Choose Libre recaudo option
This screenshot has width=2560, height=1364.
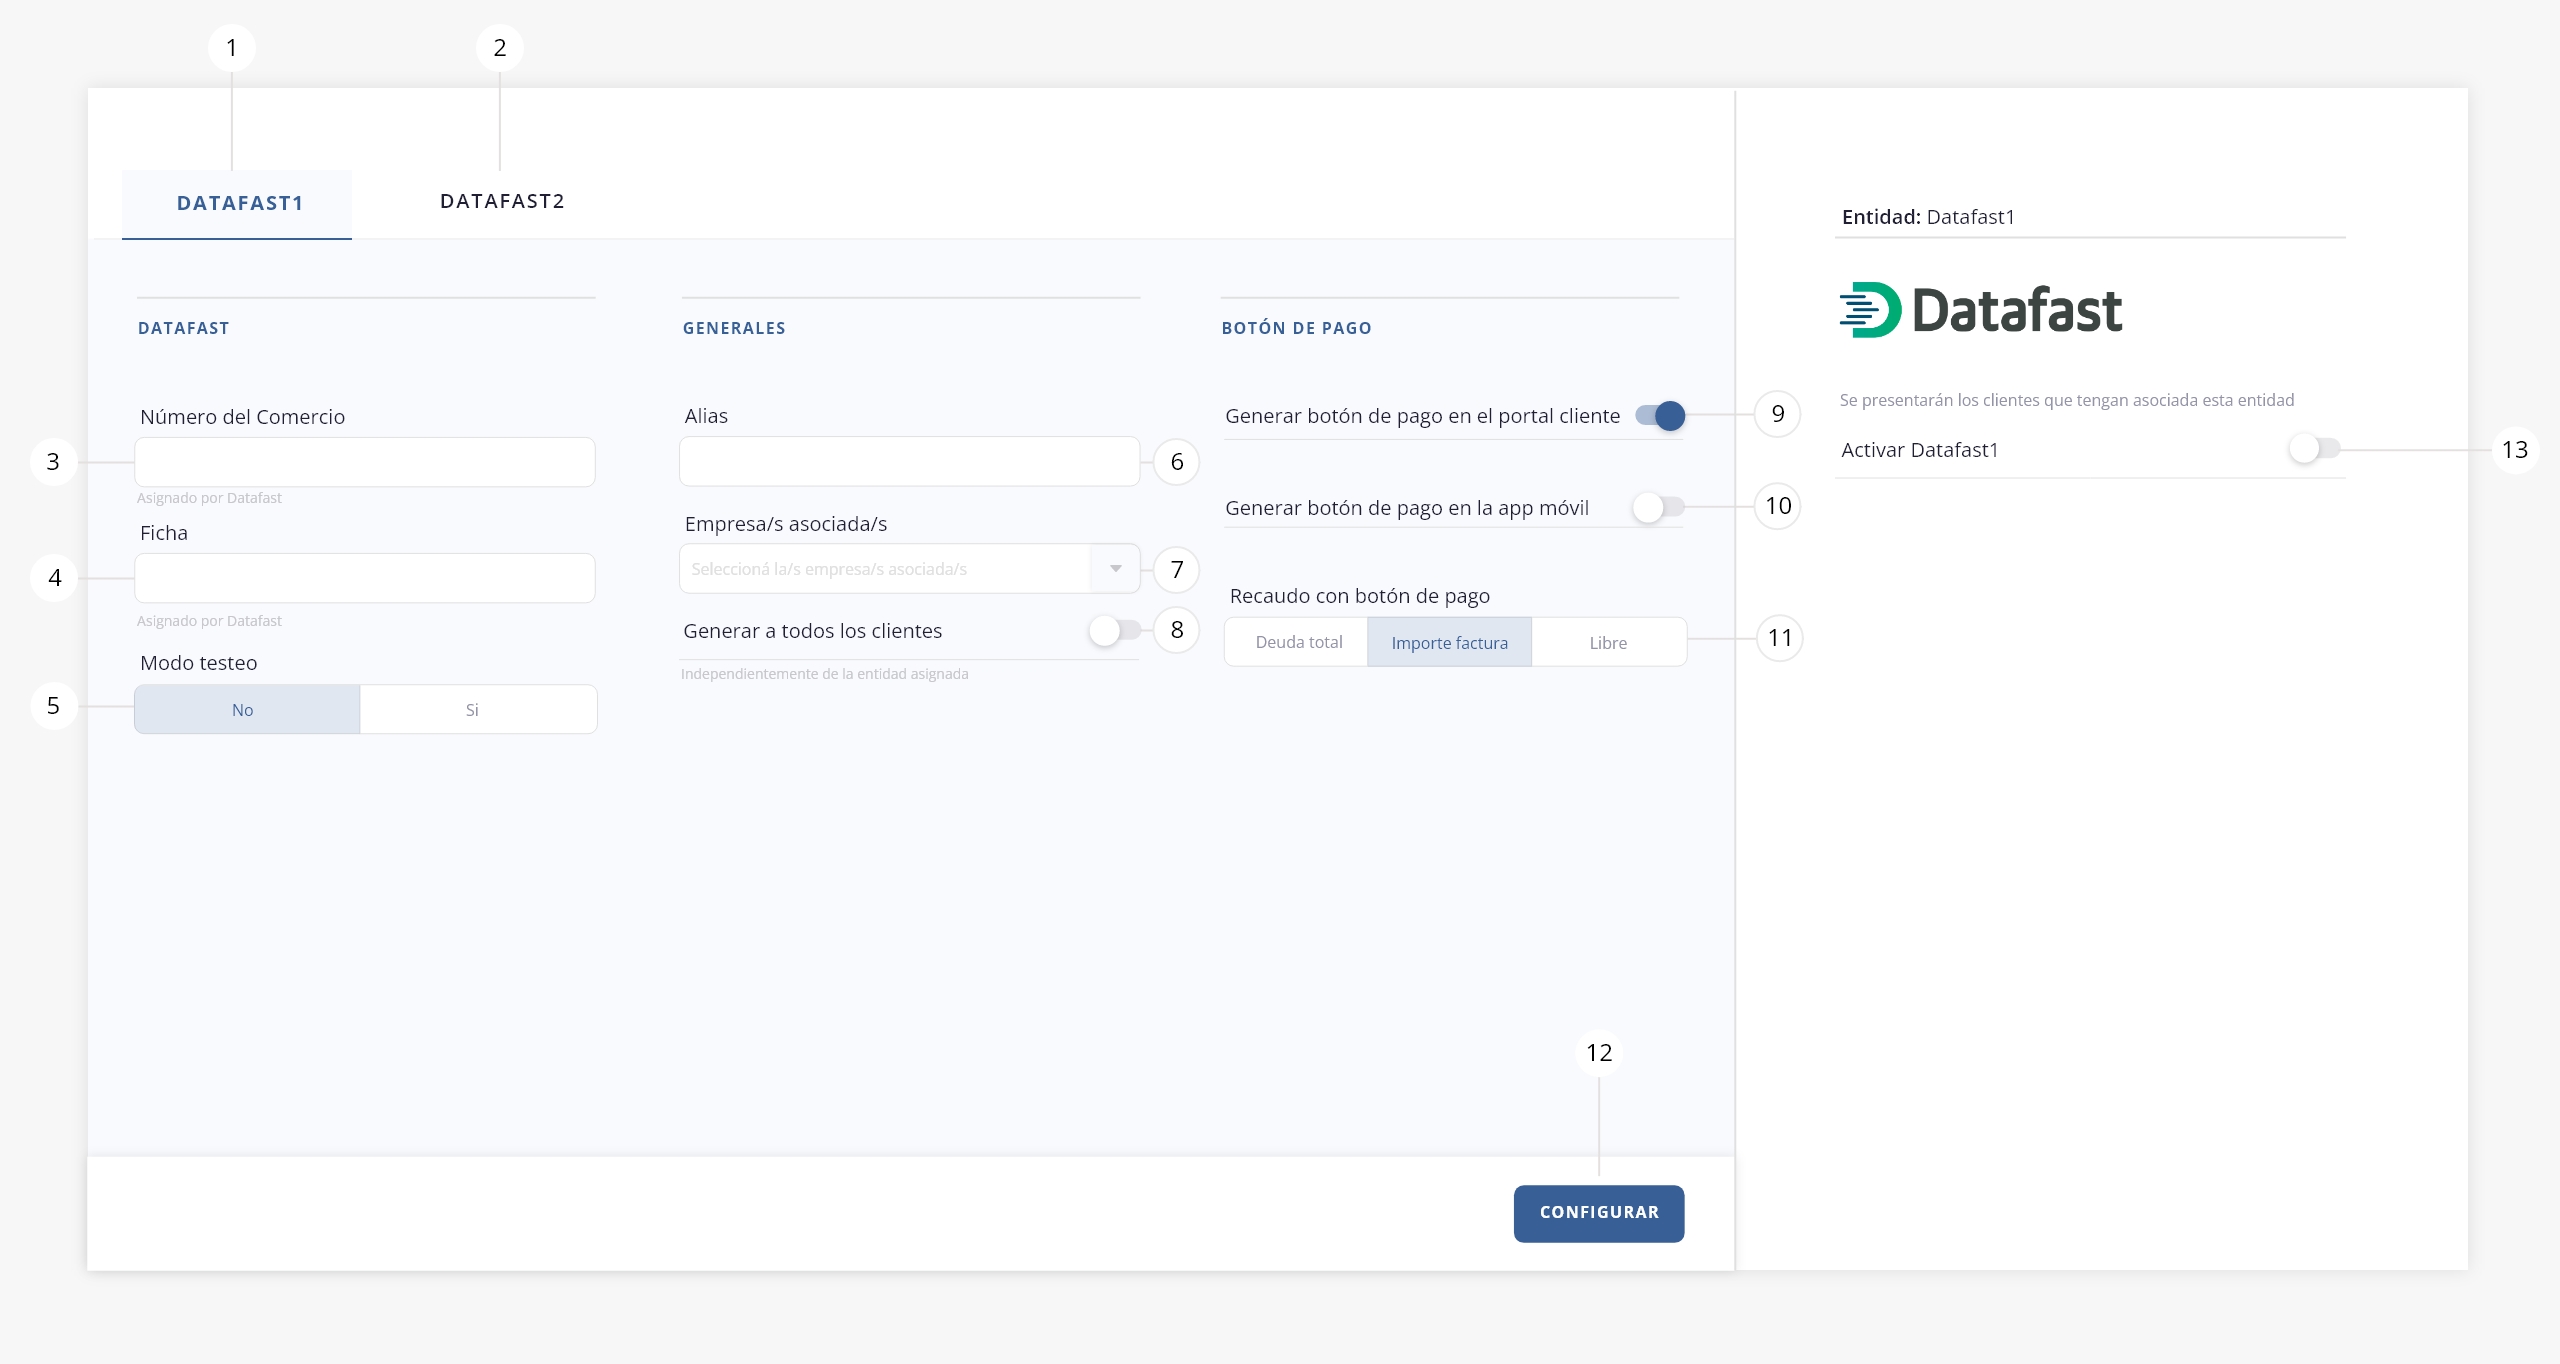tap(1608, 643)
